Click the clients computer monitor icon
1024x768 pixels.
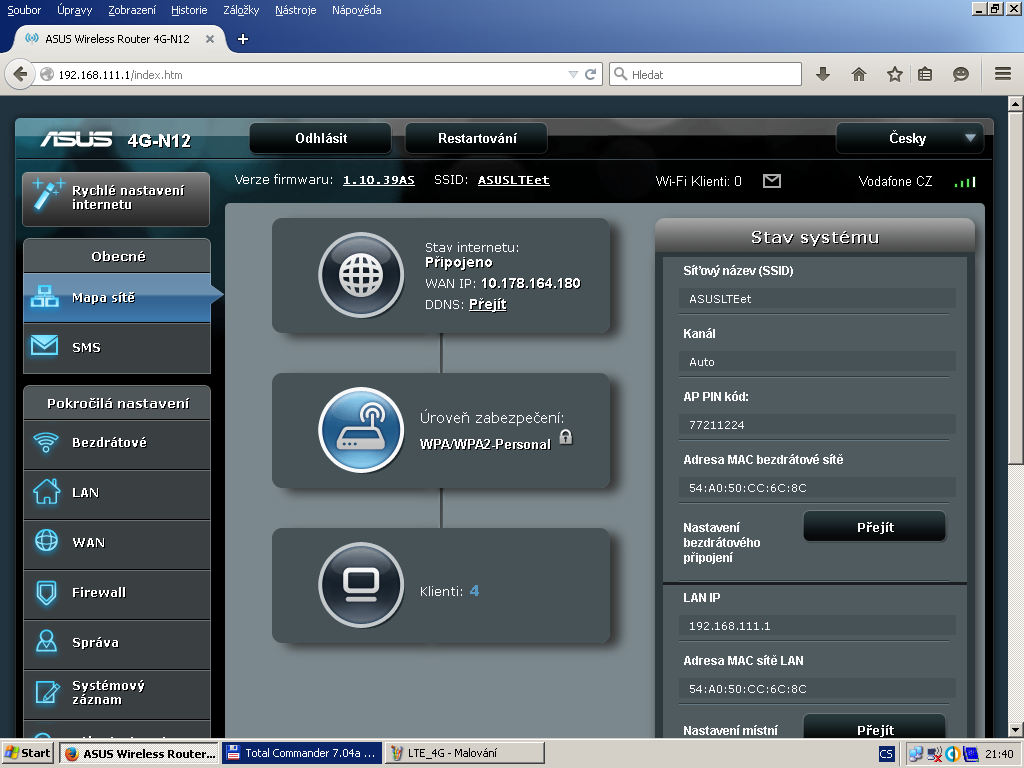tap(360, 585)
